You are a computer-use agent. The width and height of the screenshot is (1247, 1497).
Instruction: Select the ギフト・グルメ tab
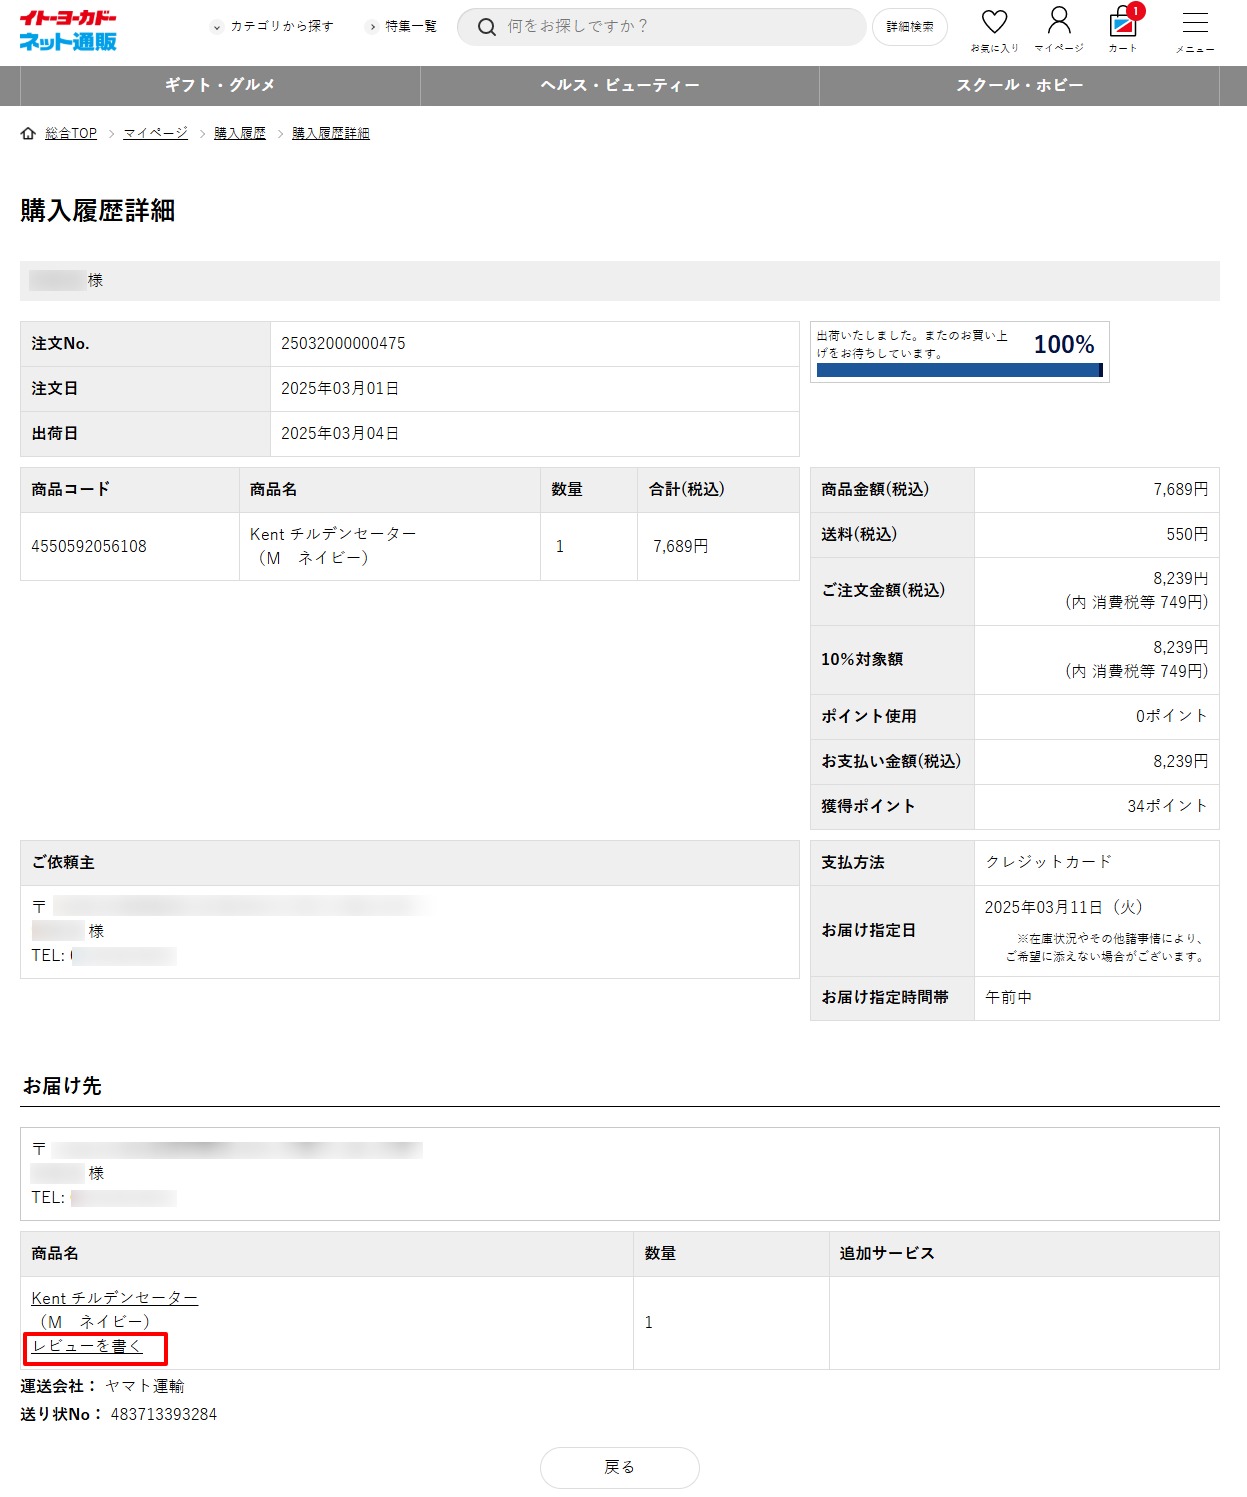click(220, 86)
